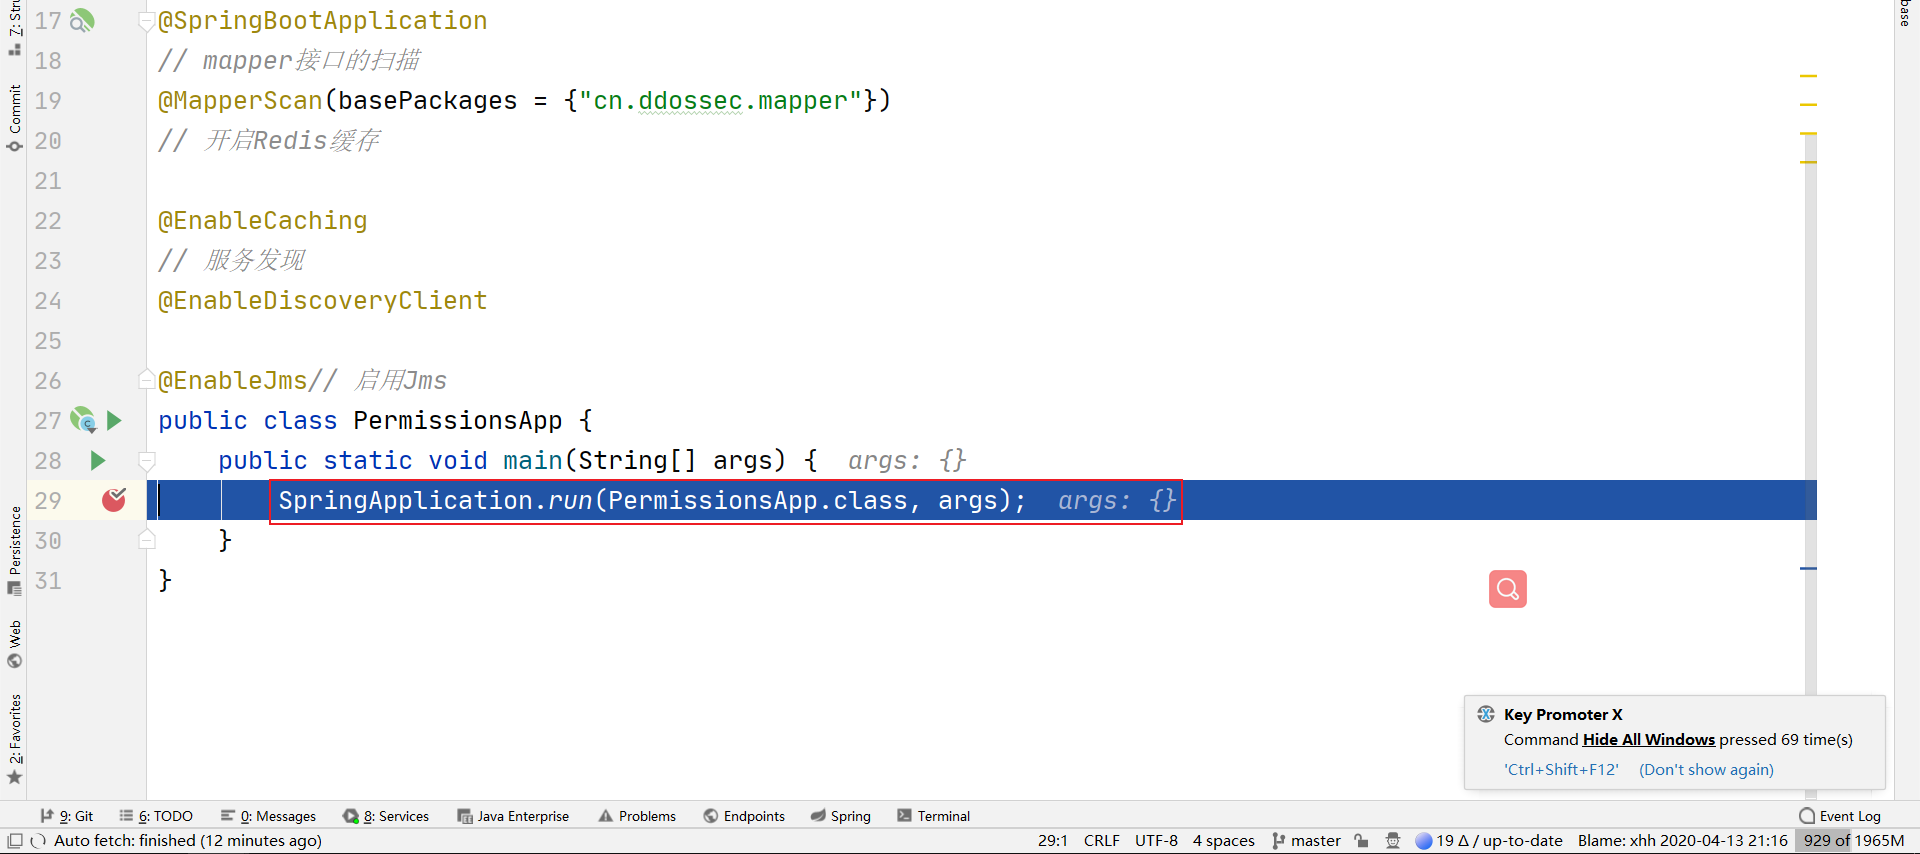The width and height of the screenshot is (1920, 854).
Task: Toggle the read-only lock icon
Action: click(x=1361, y=841)
